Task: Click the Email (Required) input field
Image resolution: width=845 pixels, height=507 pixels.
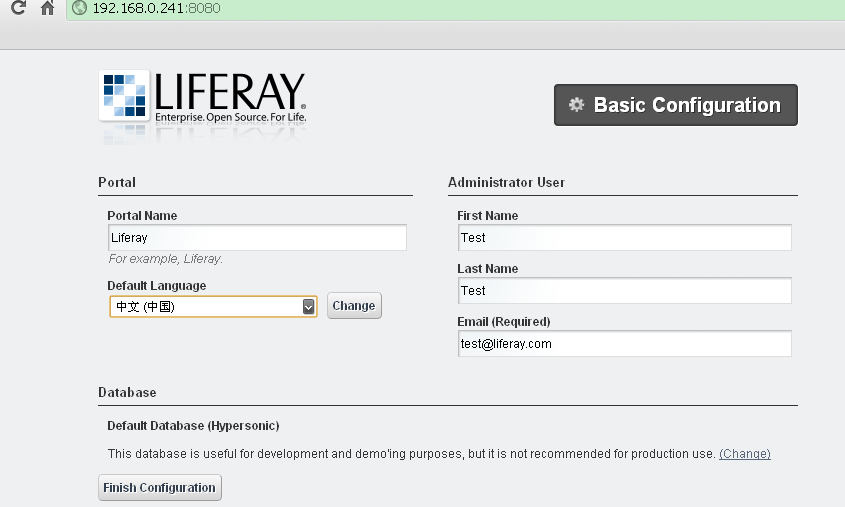Action: click(x=625, y=344)
